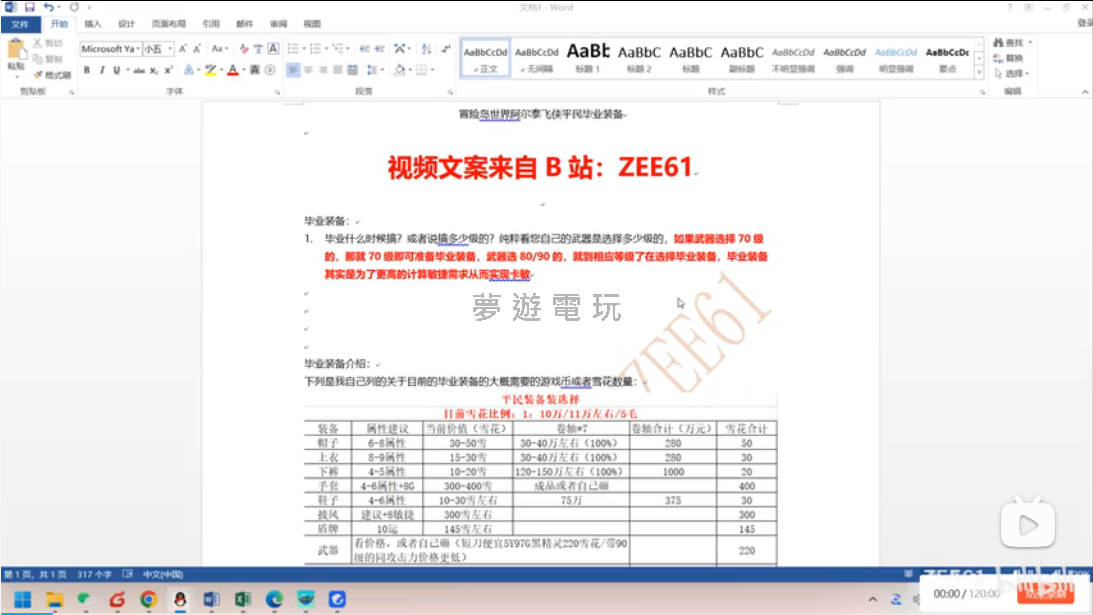Click Replace (替换) in the editing group
This screenshot has height=615, width=1093.
1009,58
